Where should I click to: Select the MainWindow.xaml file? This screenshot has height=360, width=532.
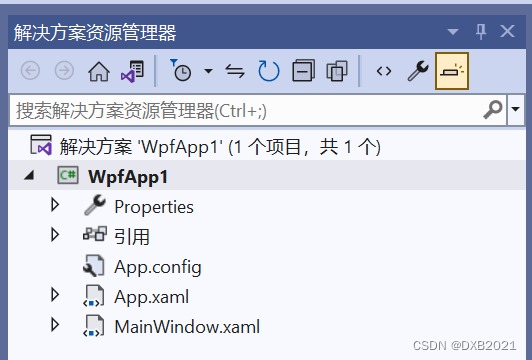(x=187, y=327)
